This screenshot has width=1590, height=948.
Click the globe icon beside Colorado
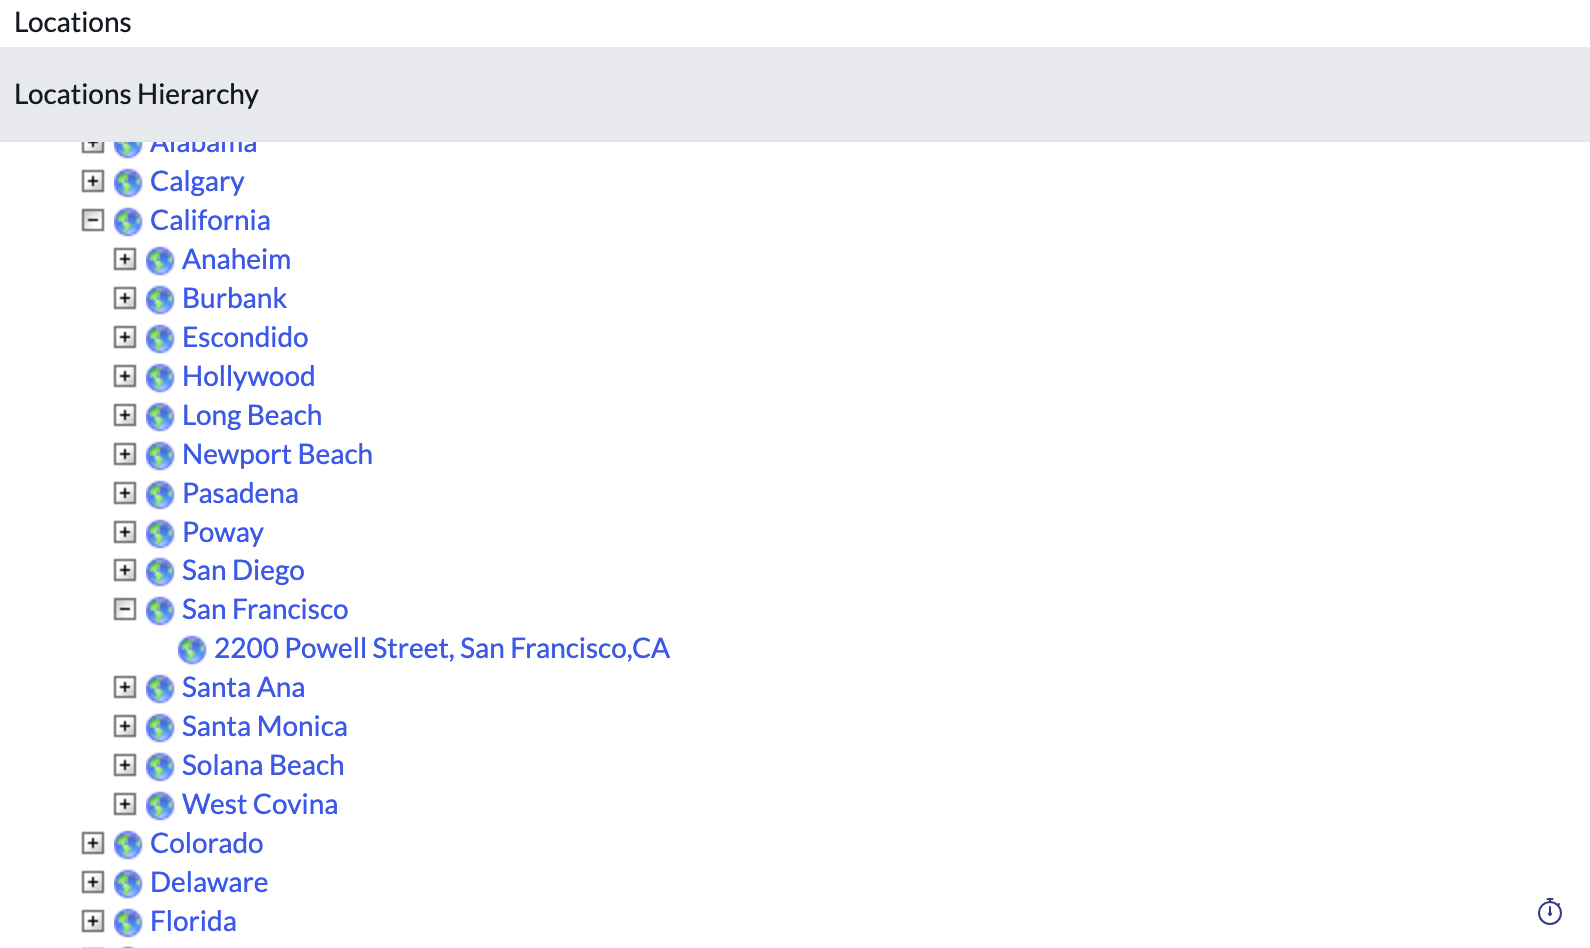click(128, 845)
